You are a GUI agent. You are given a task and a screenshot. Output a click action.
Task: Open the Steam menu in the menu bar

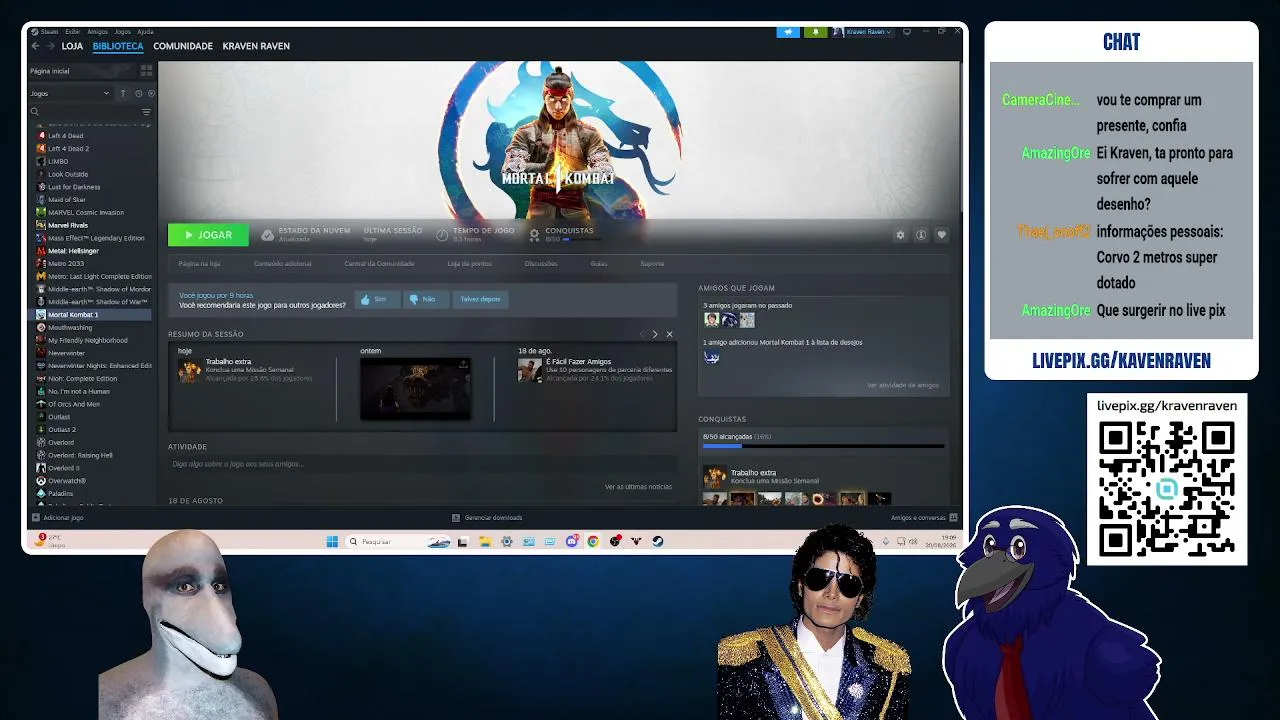click(49, 32)
